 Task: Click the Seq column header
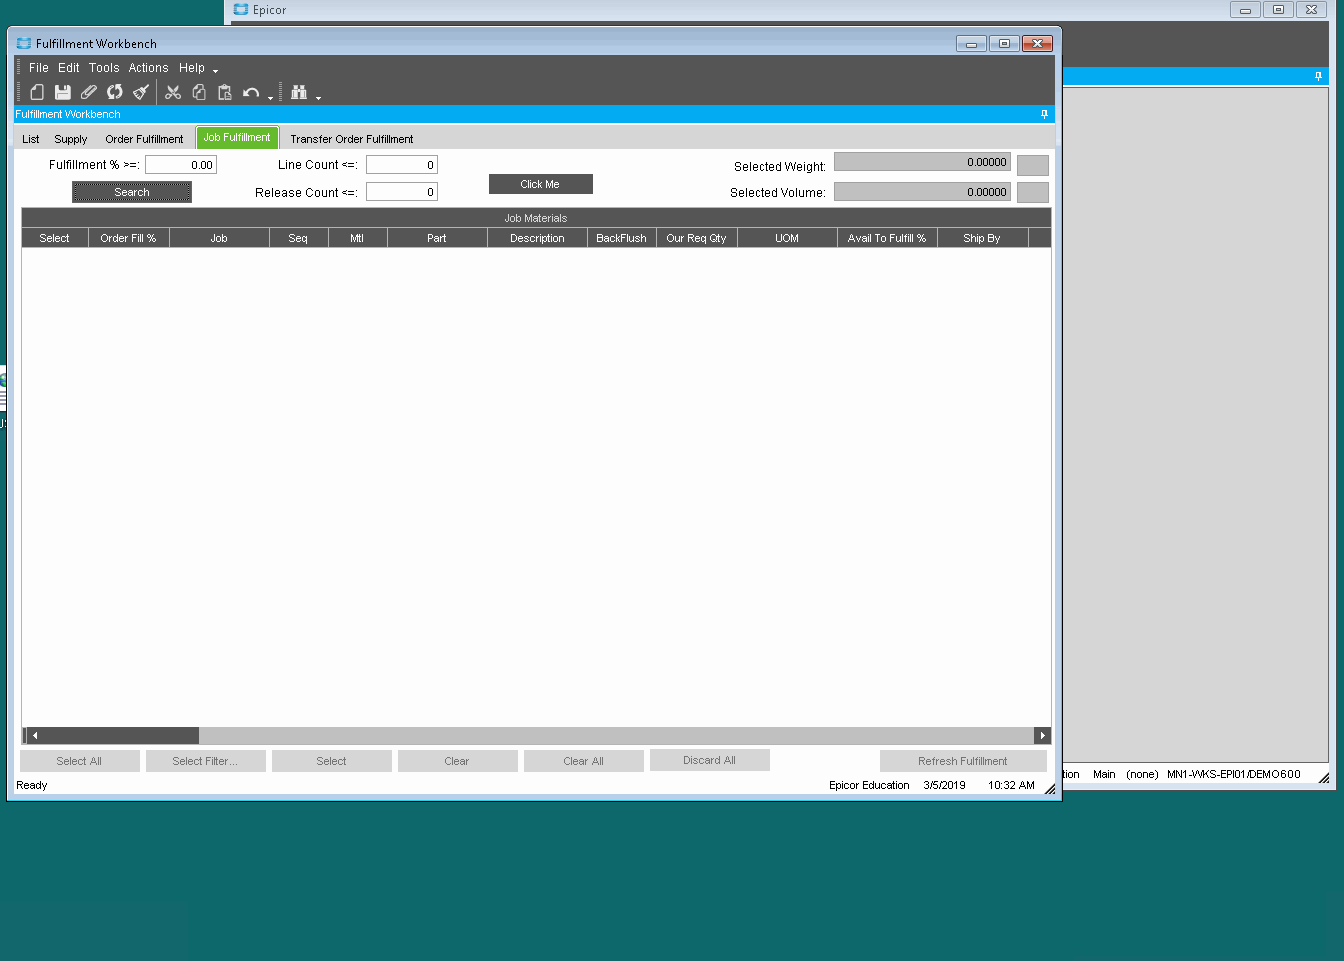click(x=298, y=238)
